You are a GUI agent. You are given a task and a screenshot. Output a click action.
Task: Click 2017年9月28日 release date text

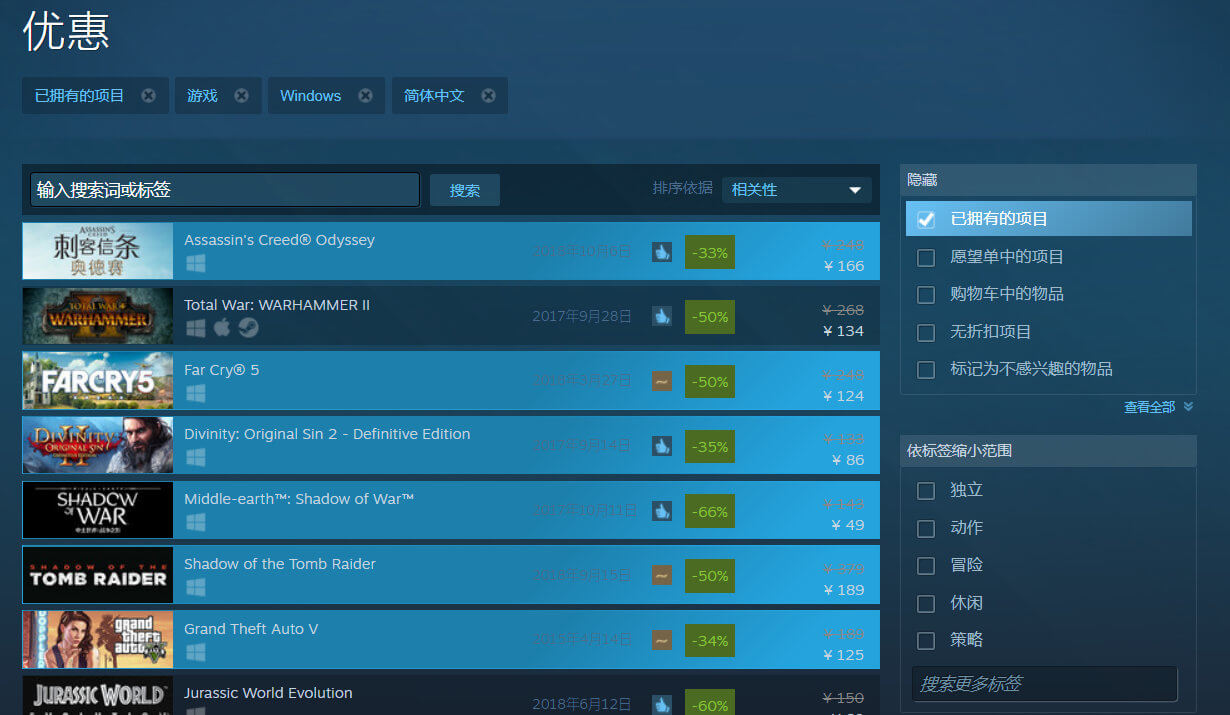[x=582, y=316]
